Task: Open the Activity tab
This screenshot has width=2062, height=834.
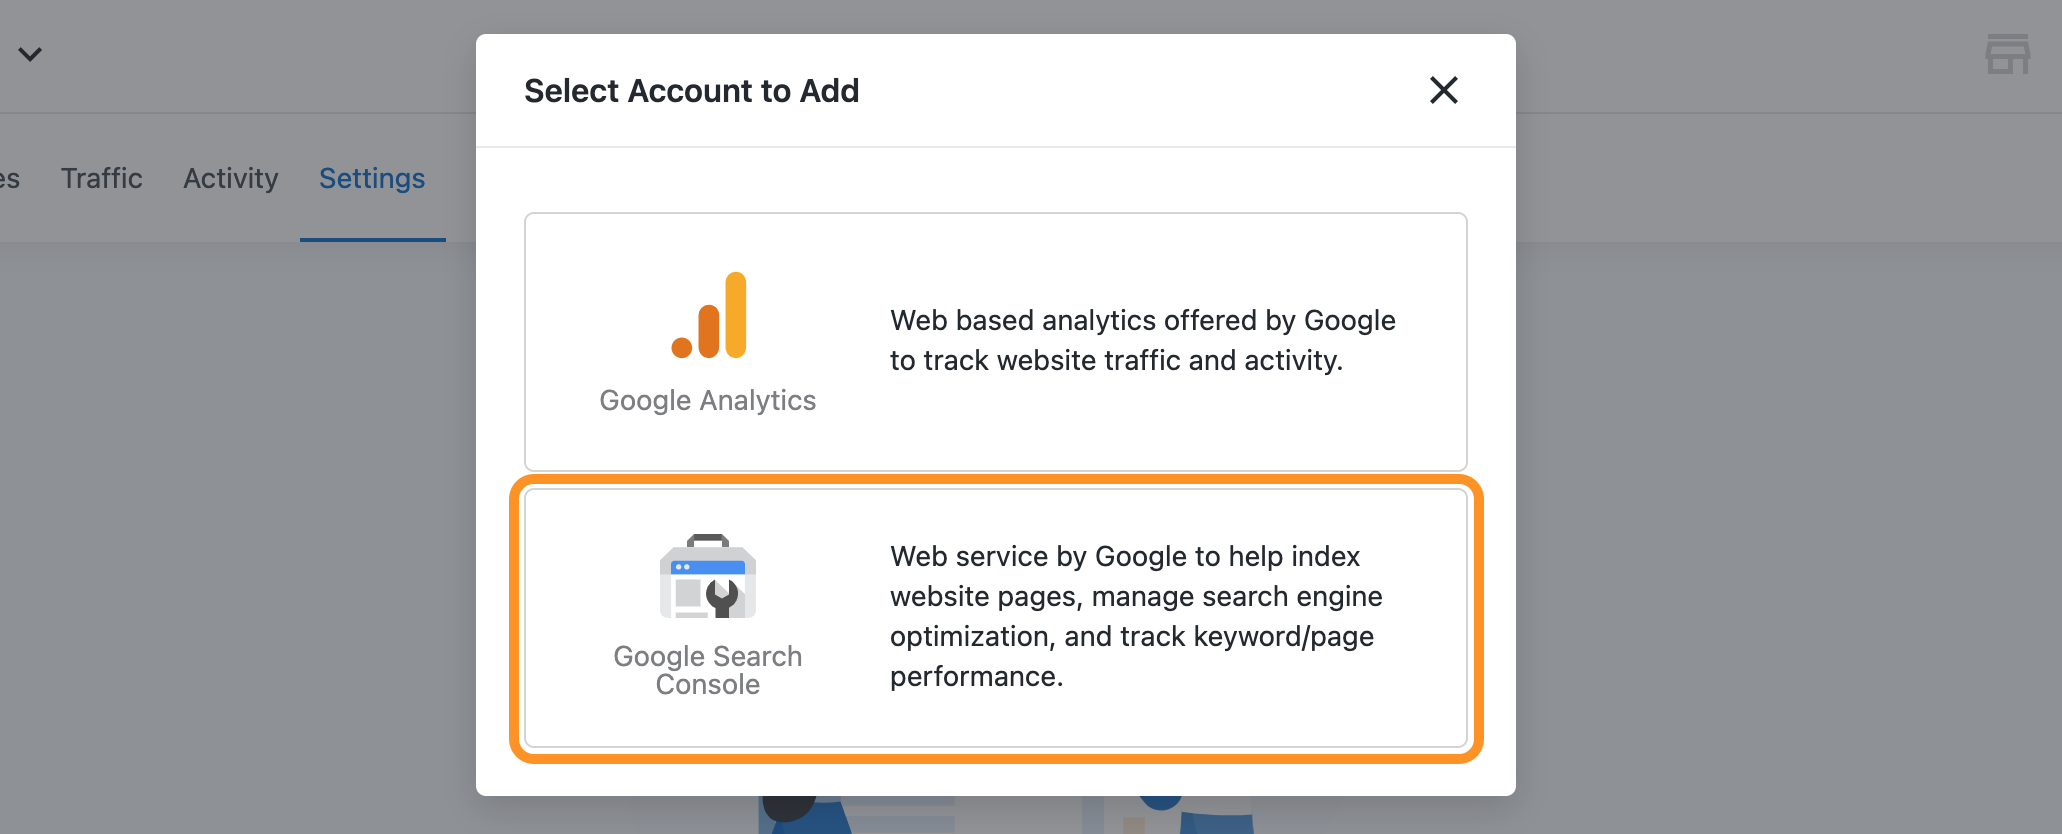Action: tap(231, 178)
